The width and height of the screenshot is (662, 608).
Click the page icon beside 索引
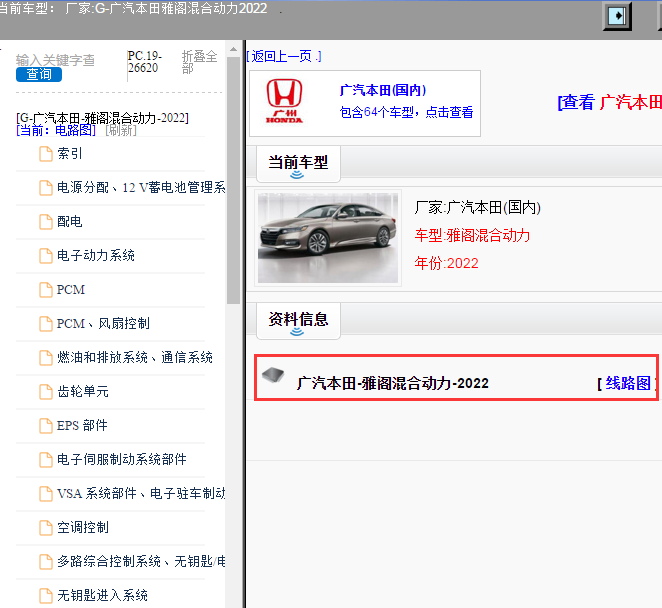coord(46,154)
